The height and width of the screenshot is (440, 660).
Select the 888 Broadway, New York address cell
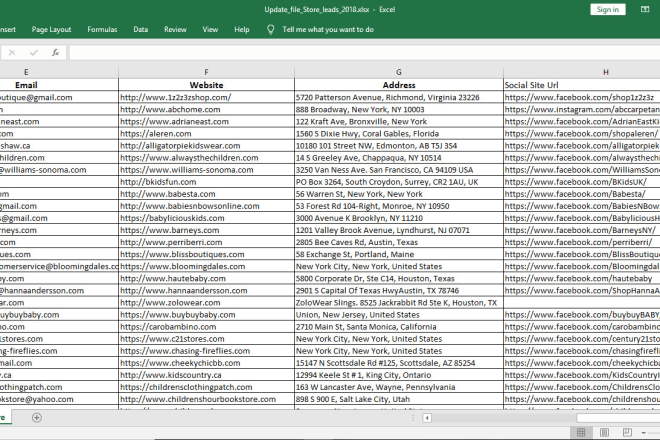[399, 109]
